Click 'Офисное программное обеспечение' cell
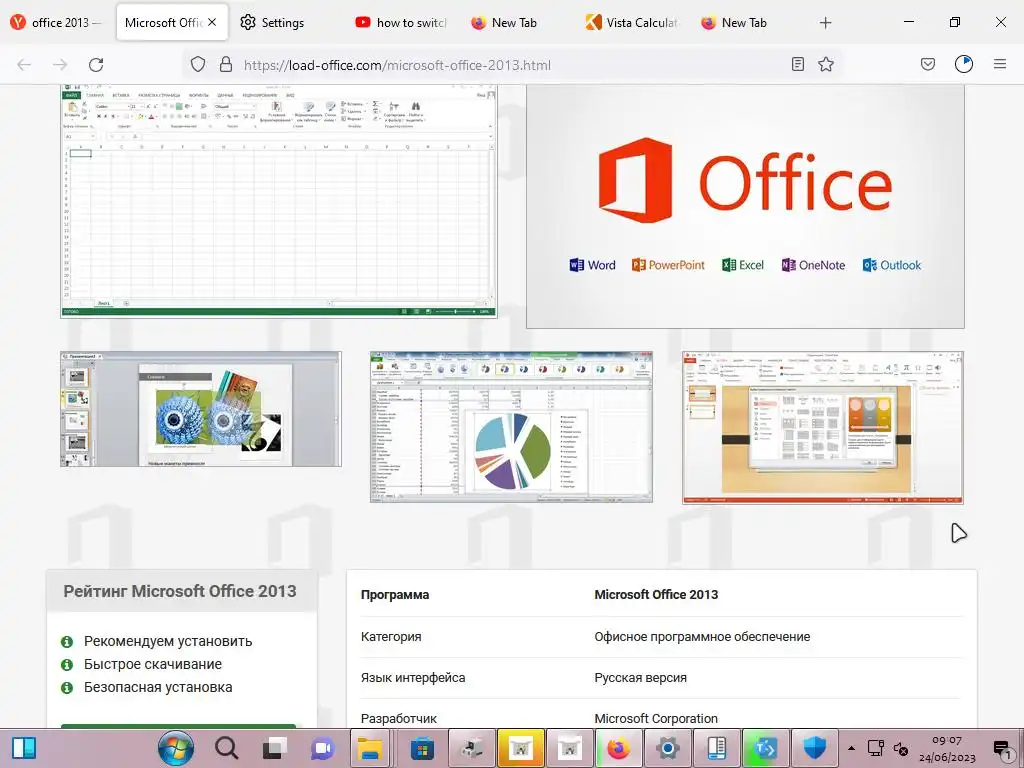The width and height of the screenshot is (1024, 768). (702, 637)
